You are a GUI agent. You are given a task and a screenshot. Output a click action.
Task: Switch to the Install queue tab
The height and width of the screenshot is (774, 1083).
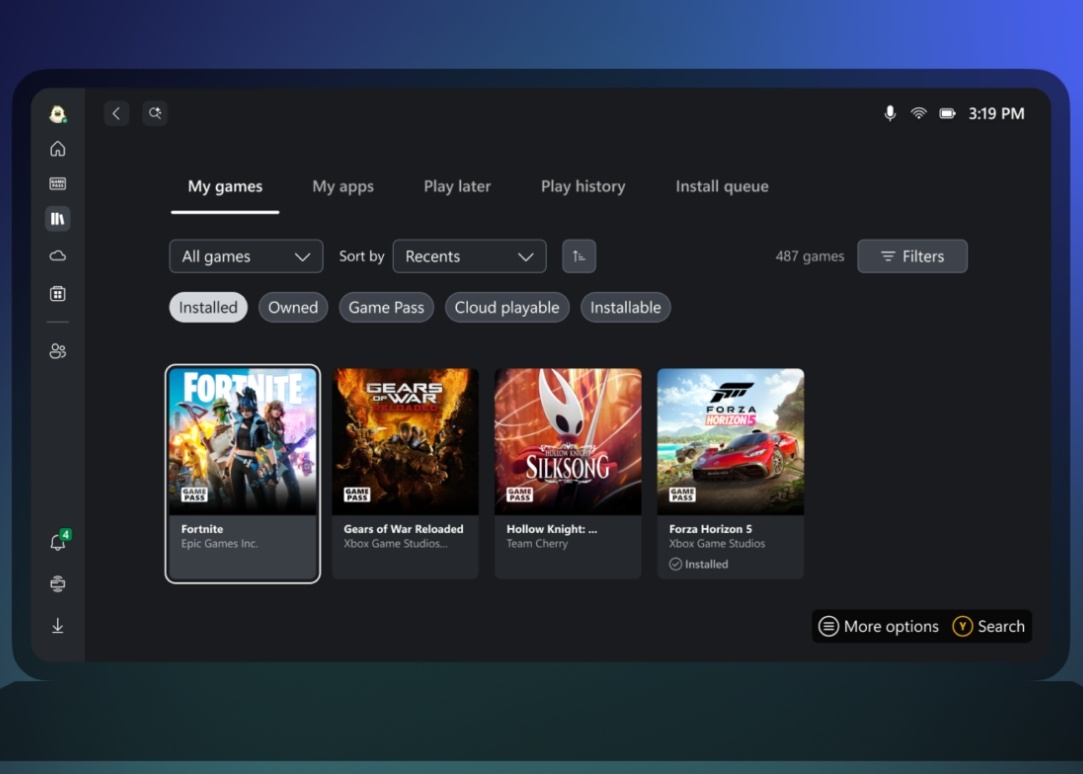[x=722, y=186]
